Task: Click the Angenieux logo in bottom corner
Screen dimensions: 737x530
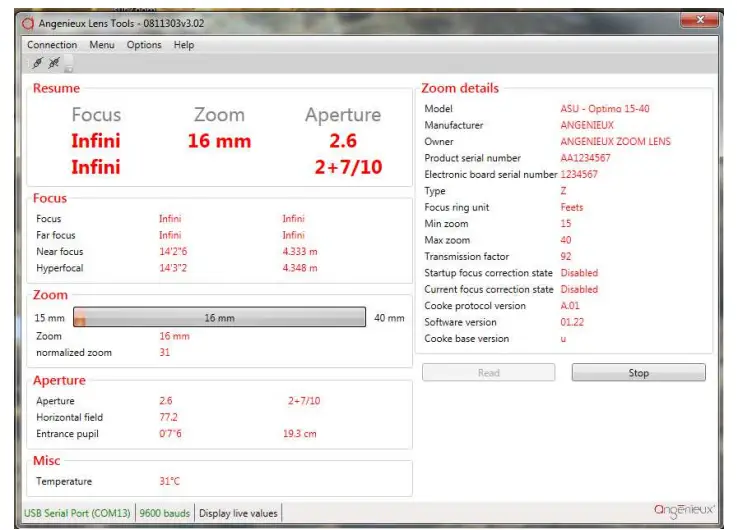Action: click(684, 511)
